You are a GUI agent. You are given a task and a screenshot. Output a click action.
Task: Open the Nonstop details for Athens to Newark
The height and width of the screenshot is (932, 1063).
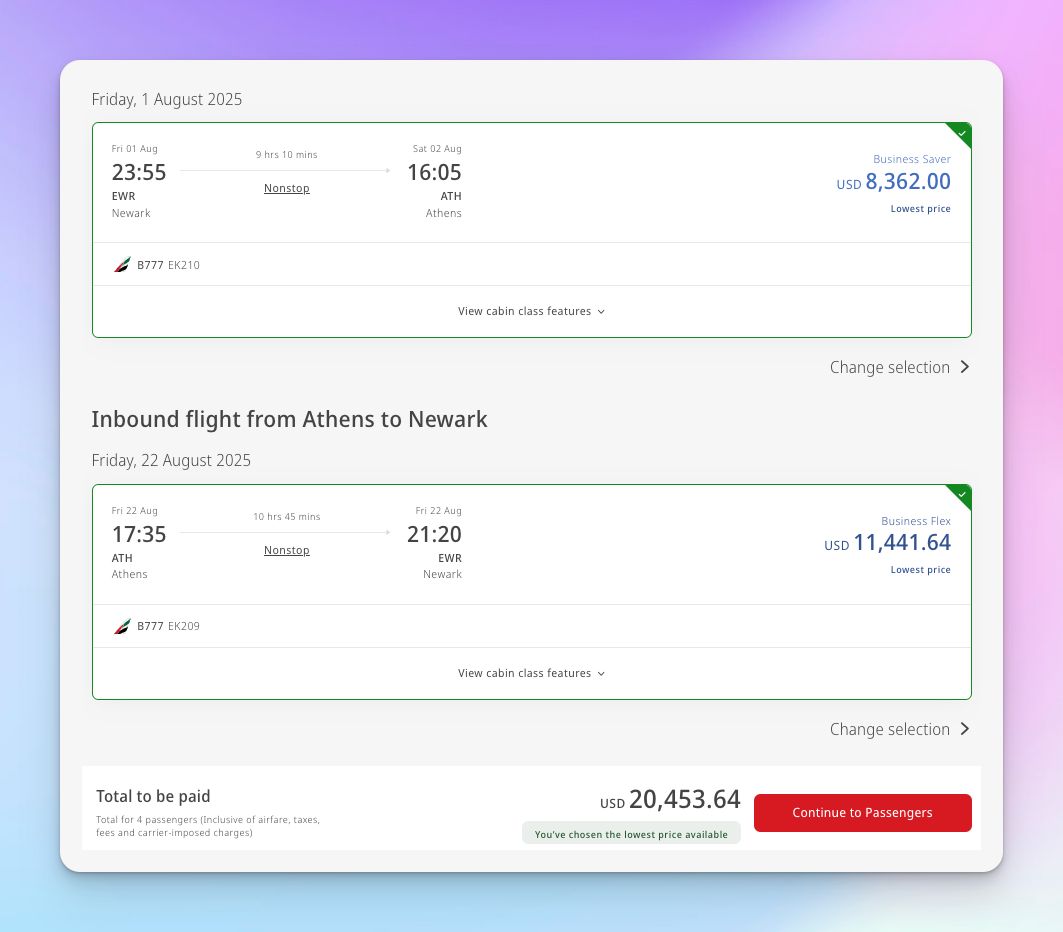tap(287, 550)
